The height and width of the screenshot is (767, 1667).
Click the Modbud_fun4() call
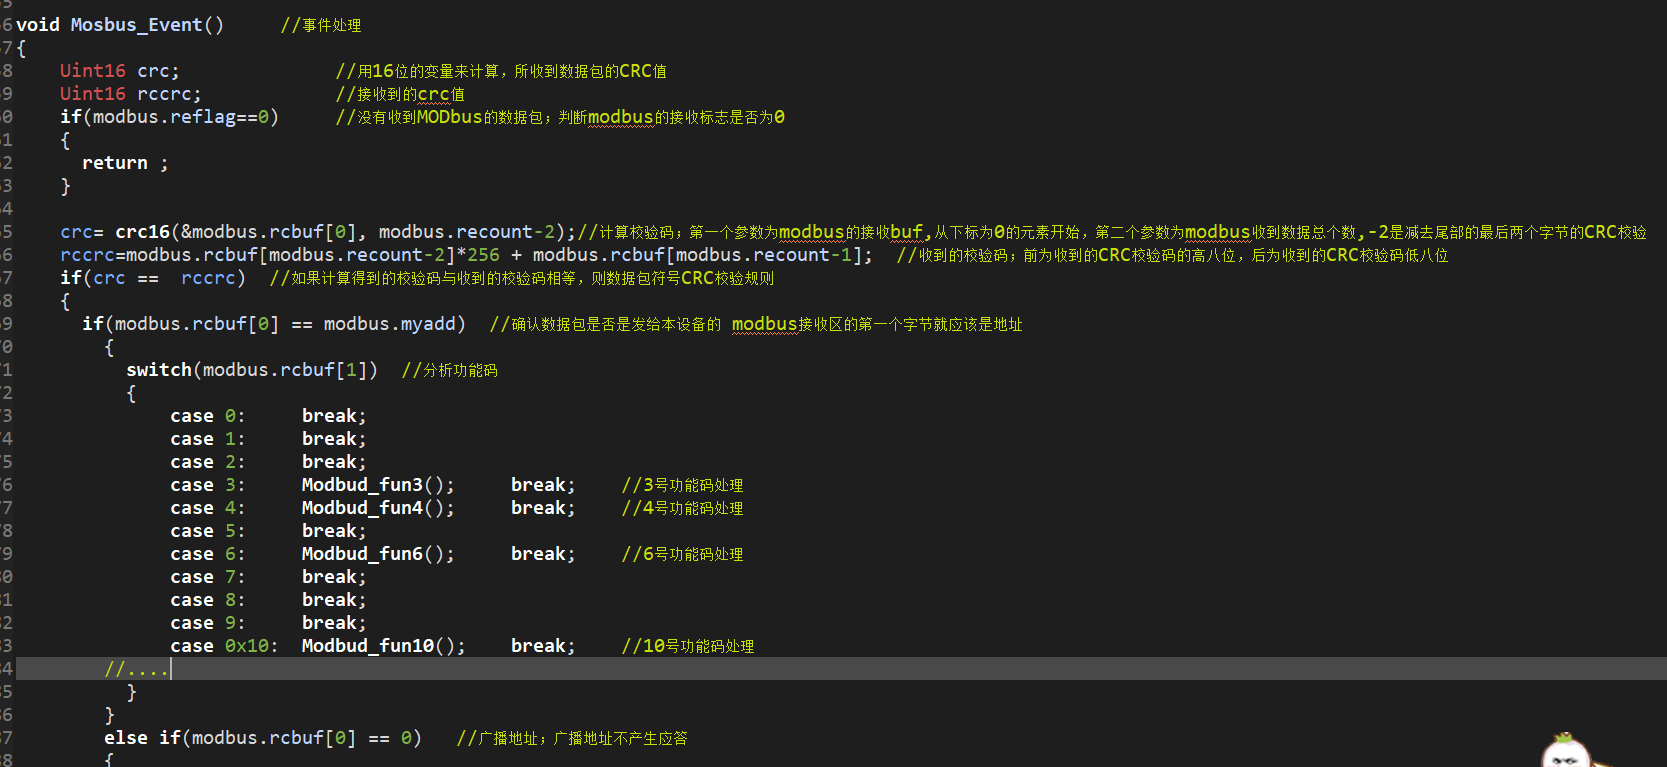pos(378,508)
